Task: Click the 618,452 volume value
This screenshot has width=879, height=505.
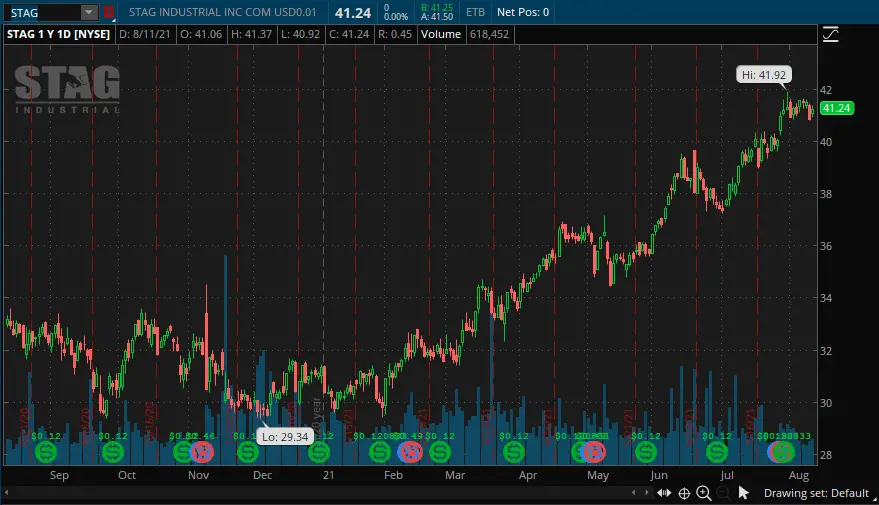Action: coord(489,34)
